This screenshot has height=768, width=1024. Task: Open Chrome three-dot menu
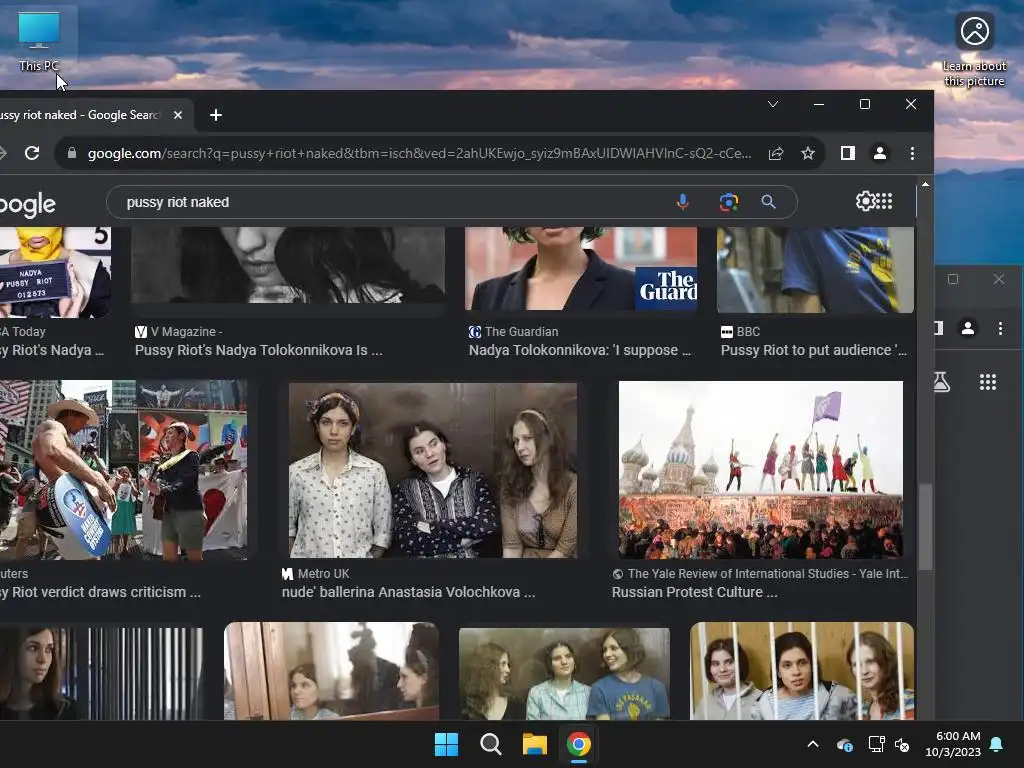pos(912,153)
